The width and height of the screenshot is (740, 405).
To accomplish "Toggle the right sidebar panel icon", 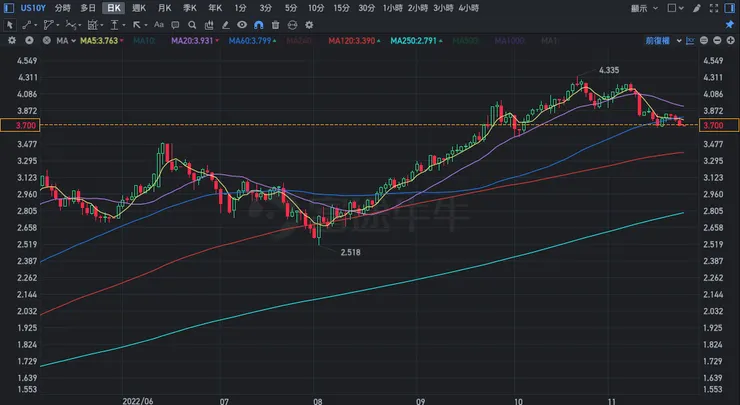I will point(730,8).
